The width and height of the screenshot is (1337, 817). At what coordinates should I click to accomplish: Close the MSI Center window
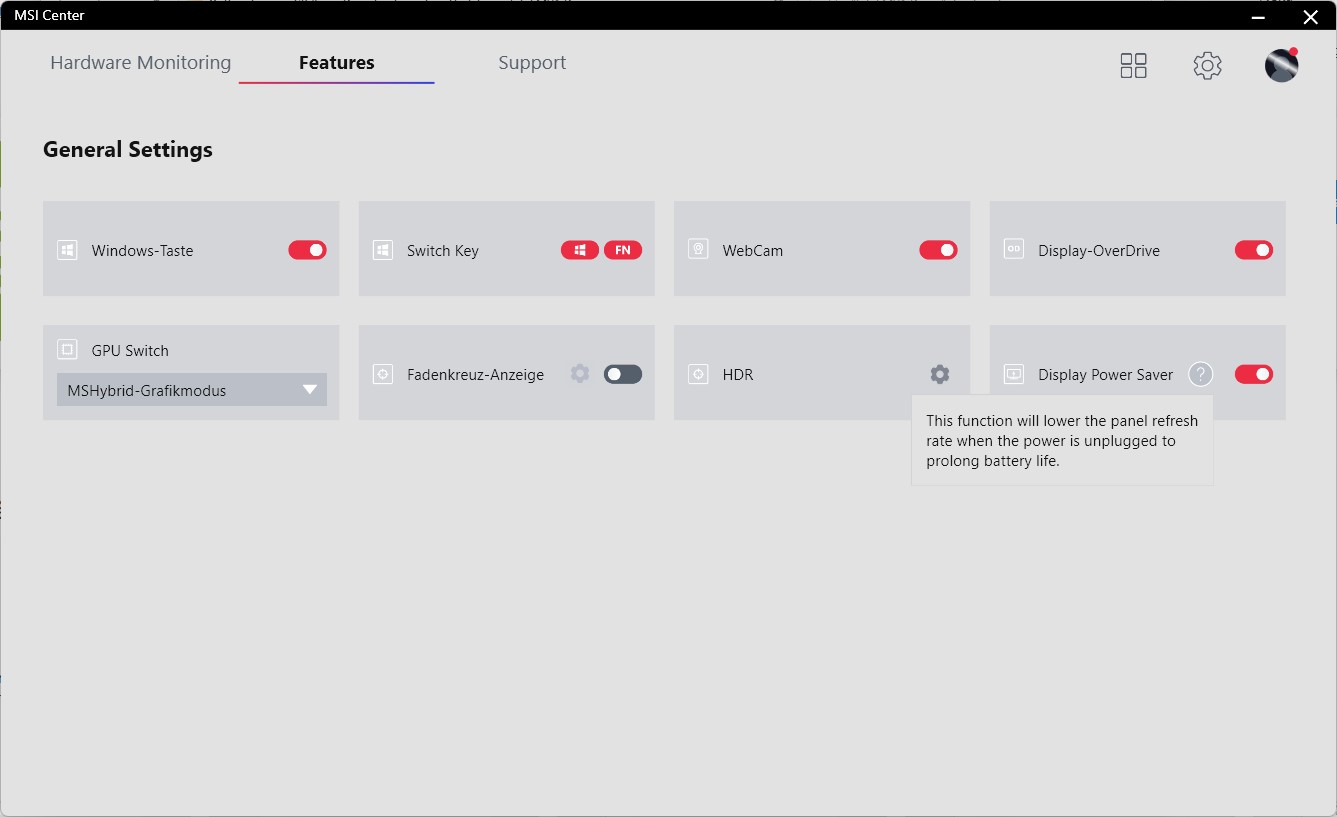coord(1310,16)
